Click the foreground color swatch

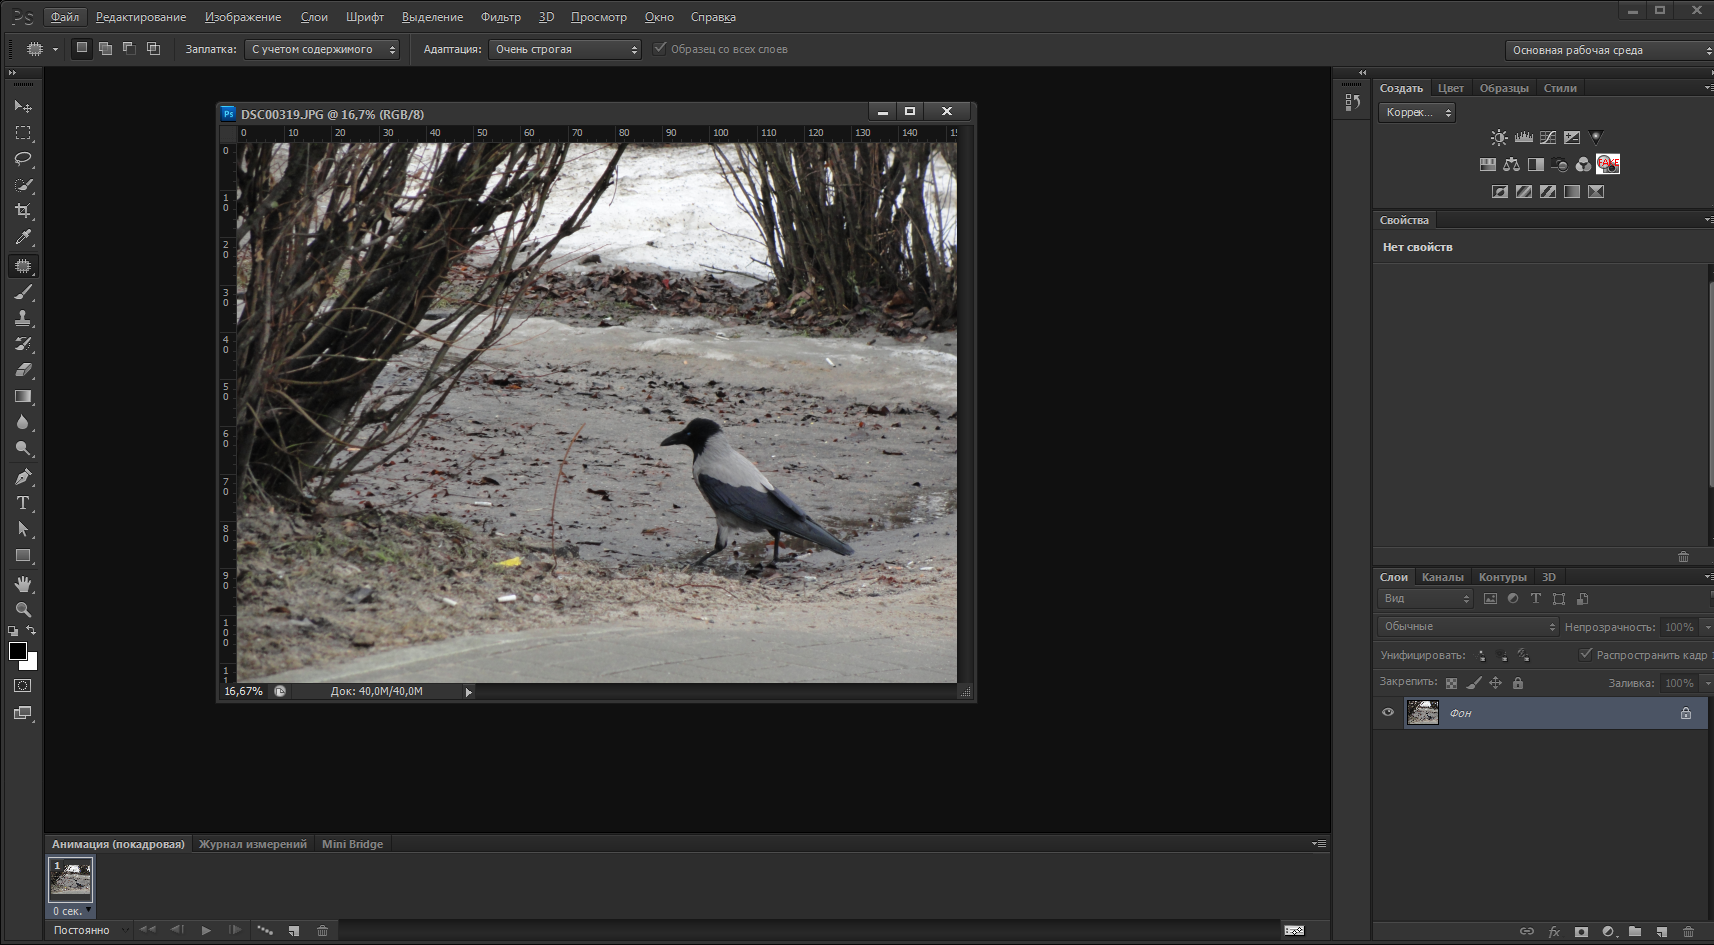[x=17, y=651]
